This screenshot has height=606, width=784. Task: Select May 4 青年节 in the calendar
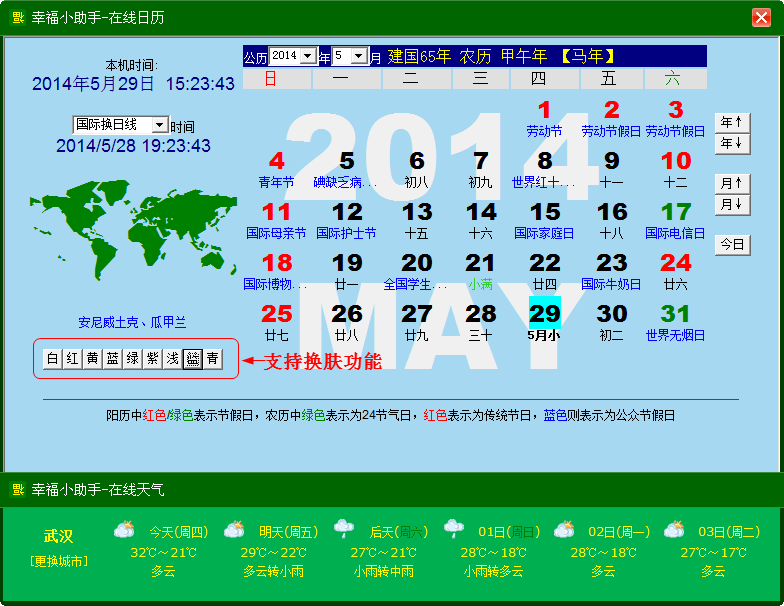tap(276, 170)
